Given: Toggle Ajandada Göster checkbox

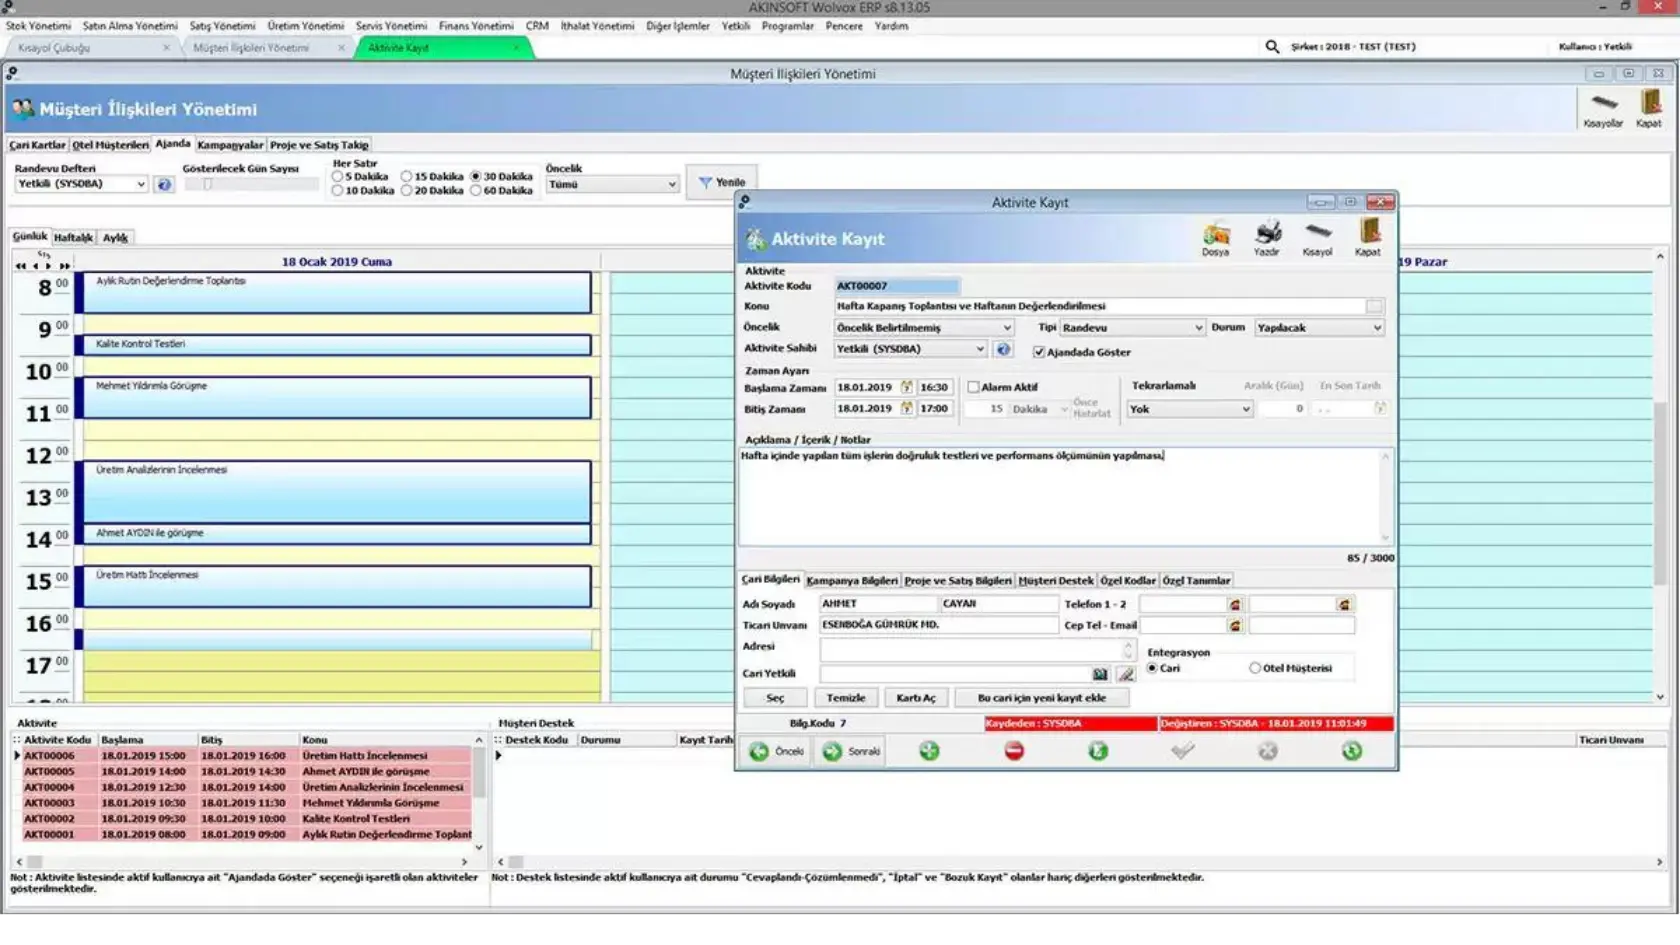Looking at the screenshot, I should pyautogui.click(x=1039, y=352).
